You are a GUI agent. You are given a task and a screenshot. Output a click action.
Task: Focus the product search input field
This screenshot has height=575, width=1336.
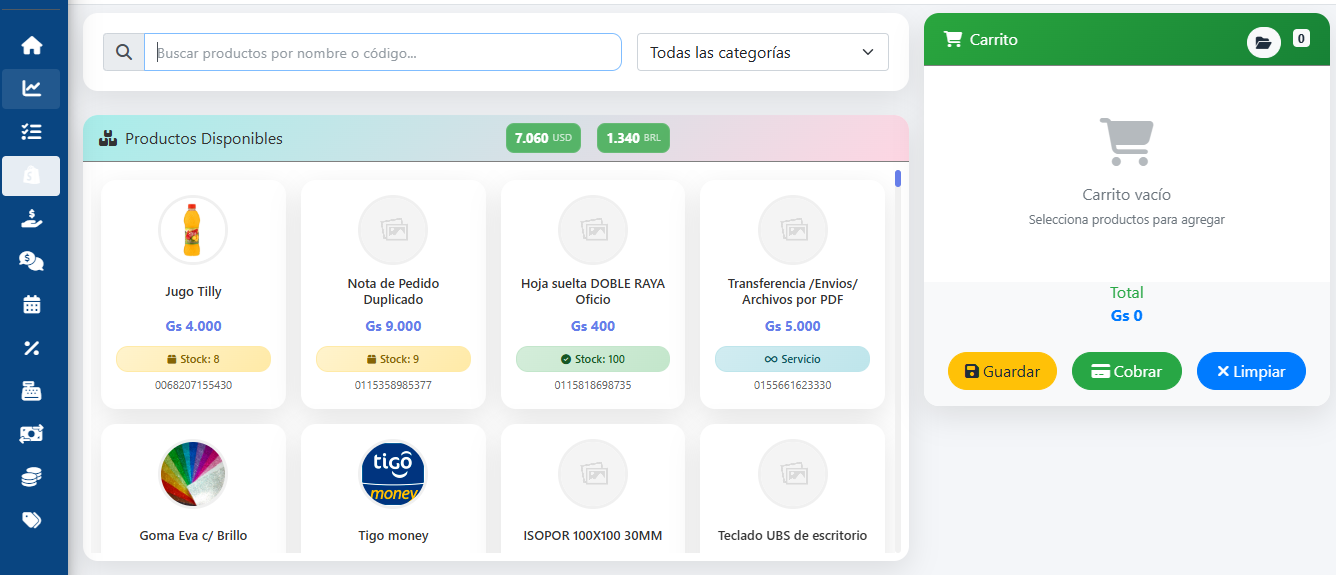pyautogui.click(x=383, y=52)
